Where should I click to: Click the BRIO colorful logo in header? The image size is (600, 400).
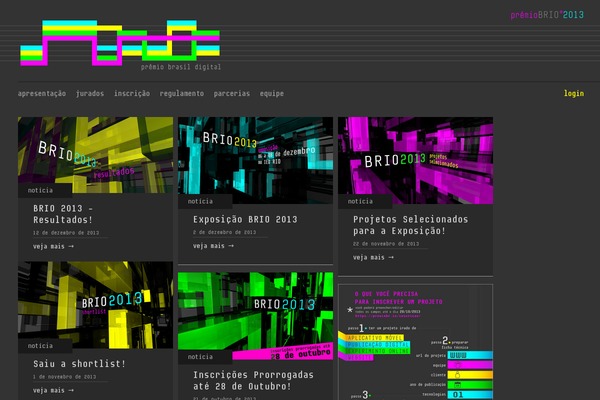click(120, 43)
